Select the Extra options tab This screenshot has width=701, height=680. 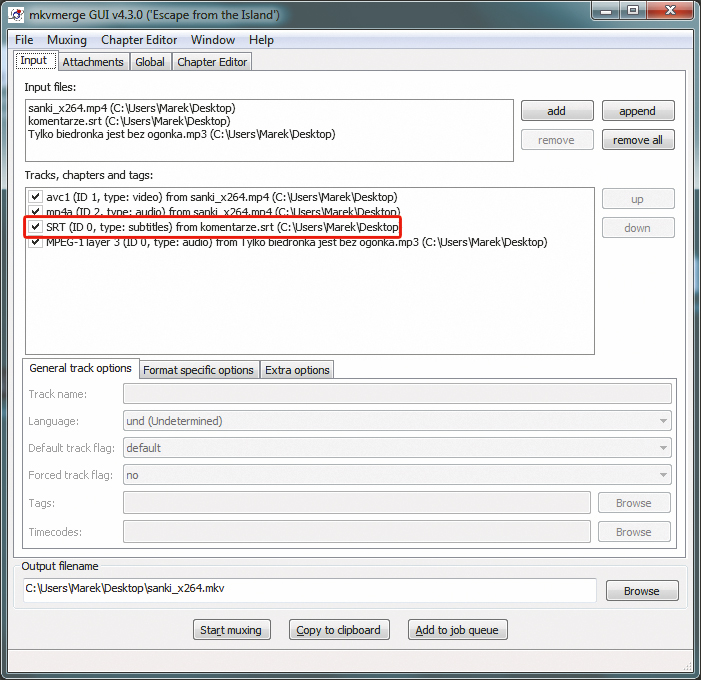coord(297,370)
